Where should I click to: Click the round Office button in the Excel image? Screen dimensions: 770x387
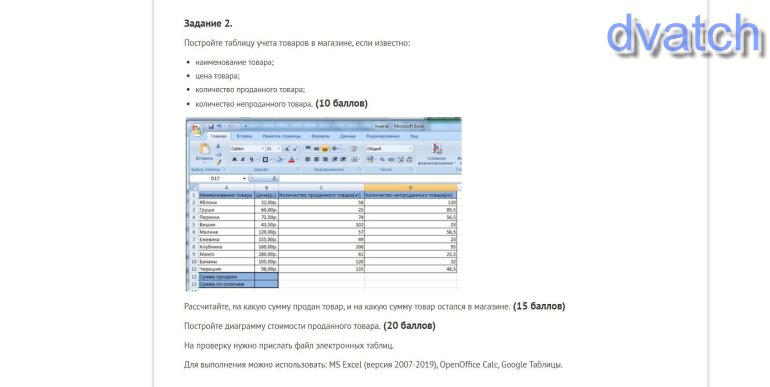(x=197, y=130)
